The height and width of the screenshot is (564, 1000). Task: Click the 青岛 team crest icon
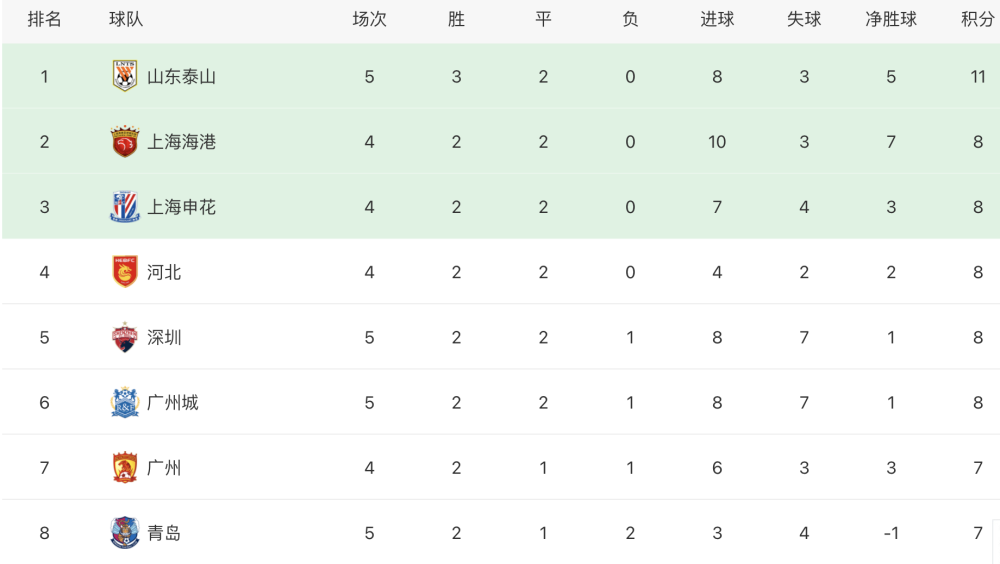pyautogui.click(x=124, y=533)
